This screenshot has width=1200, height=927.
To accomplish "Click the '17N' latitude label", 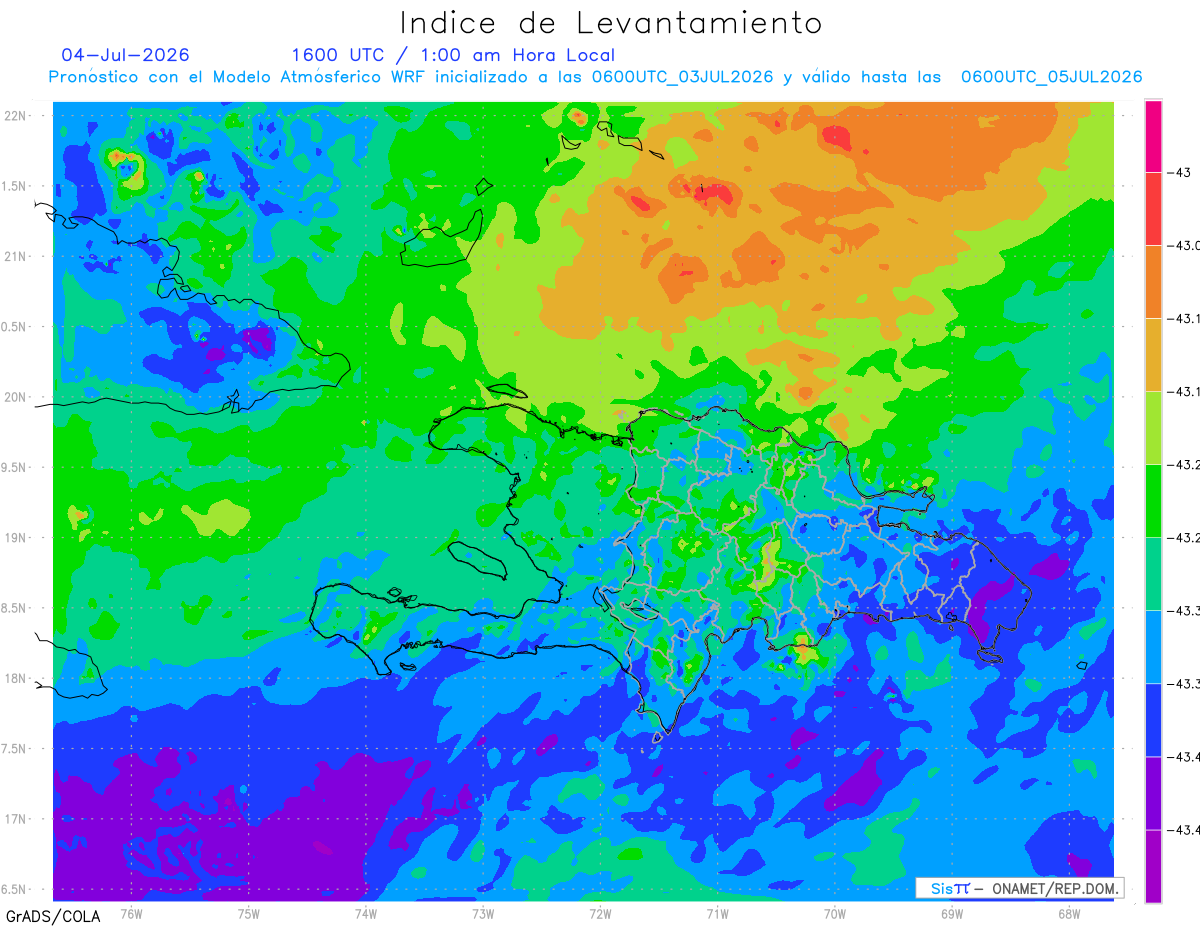I will pyautogui.click(x=14, y=819).
